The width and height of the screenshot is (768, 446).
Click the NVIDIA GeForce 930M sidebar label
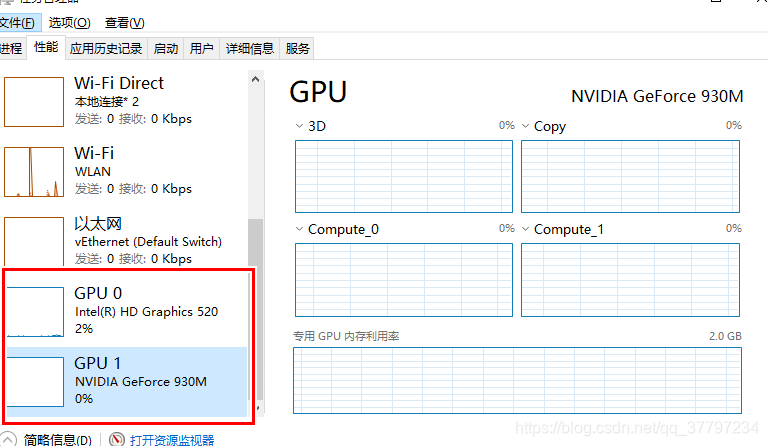141,382
